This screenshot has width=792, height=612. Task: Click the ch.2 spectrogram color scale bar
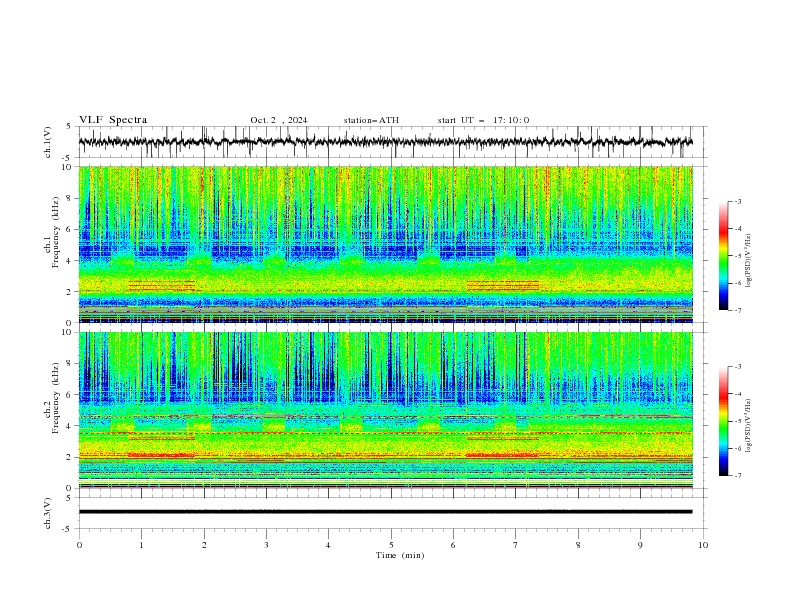(723, 421)
